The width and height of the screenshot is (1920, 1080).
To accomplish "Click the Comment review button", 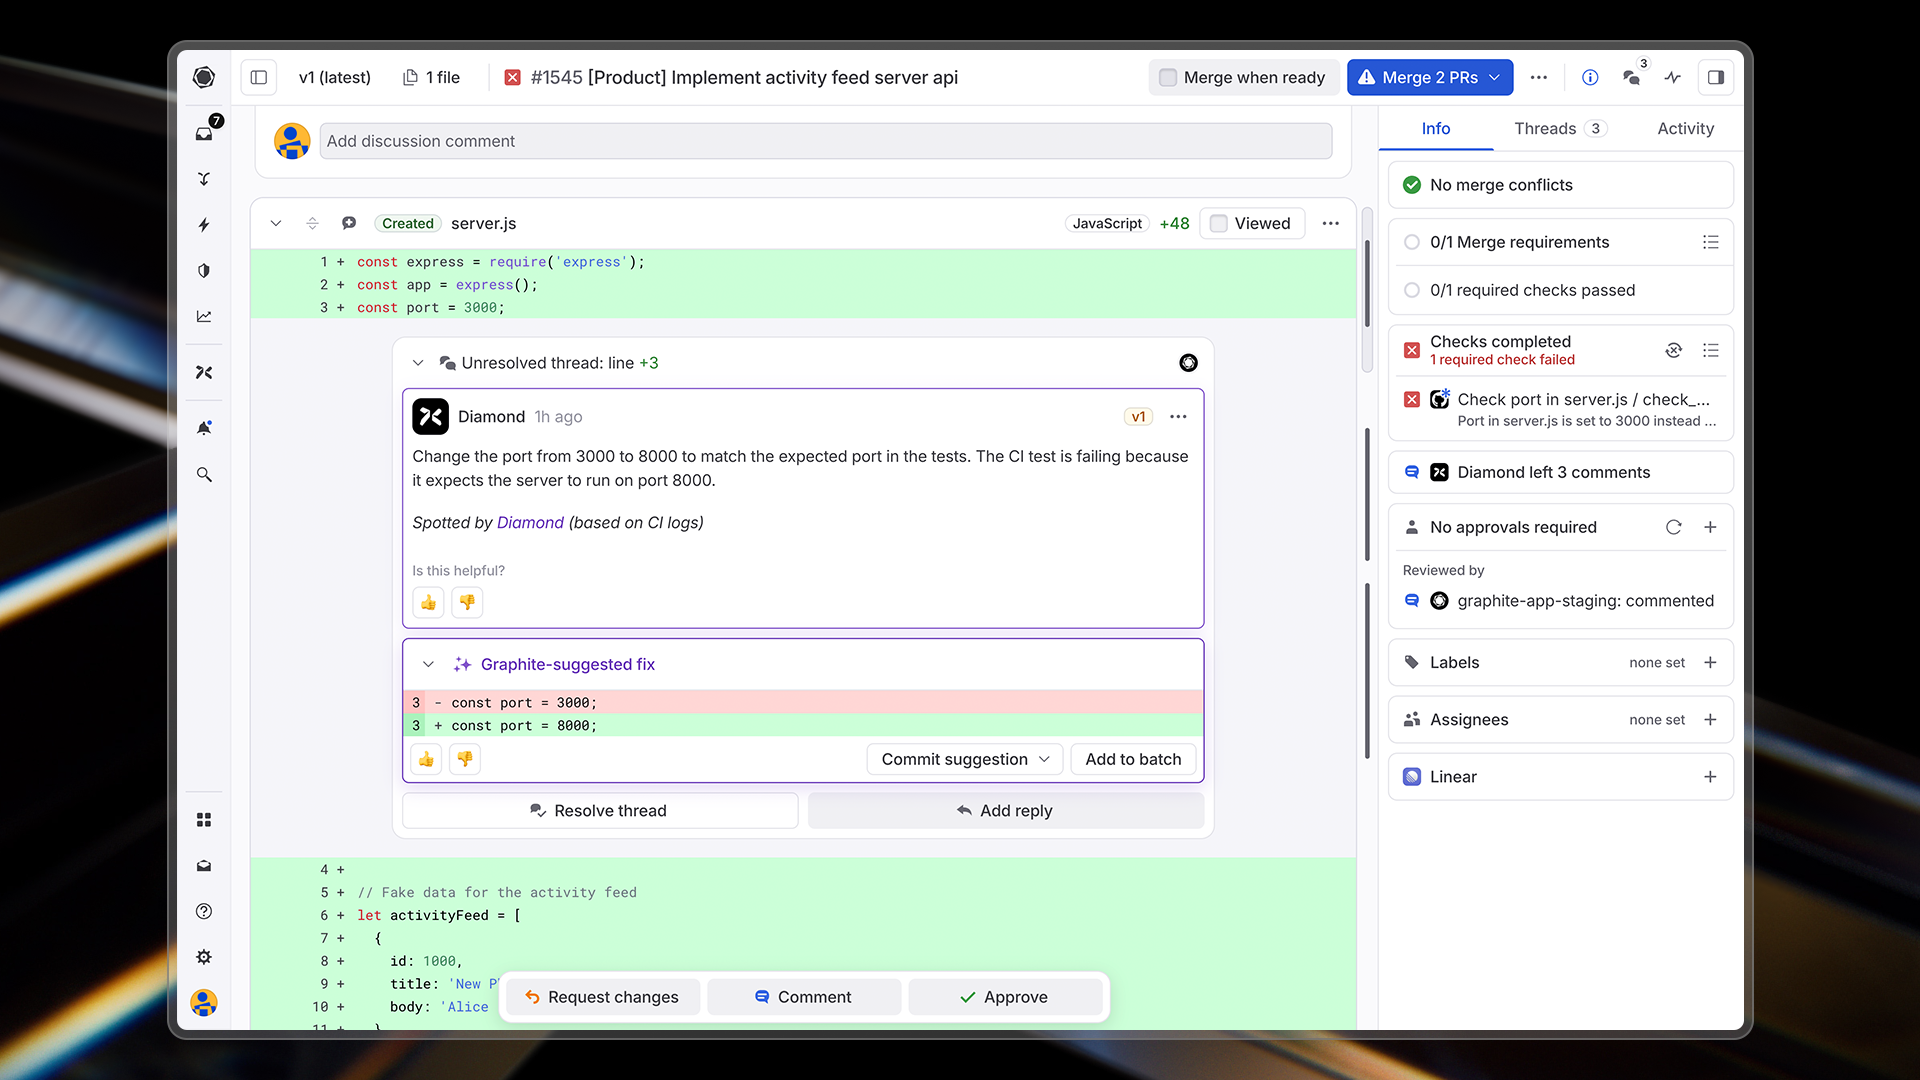I will pyautogui.click(x=804, y=997).
